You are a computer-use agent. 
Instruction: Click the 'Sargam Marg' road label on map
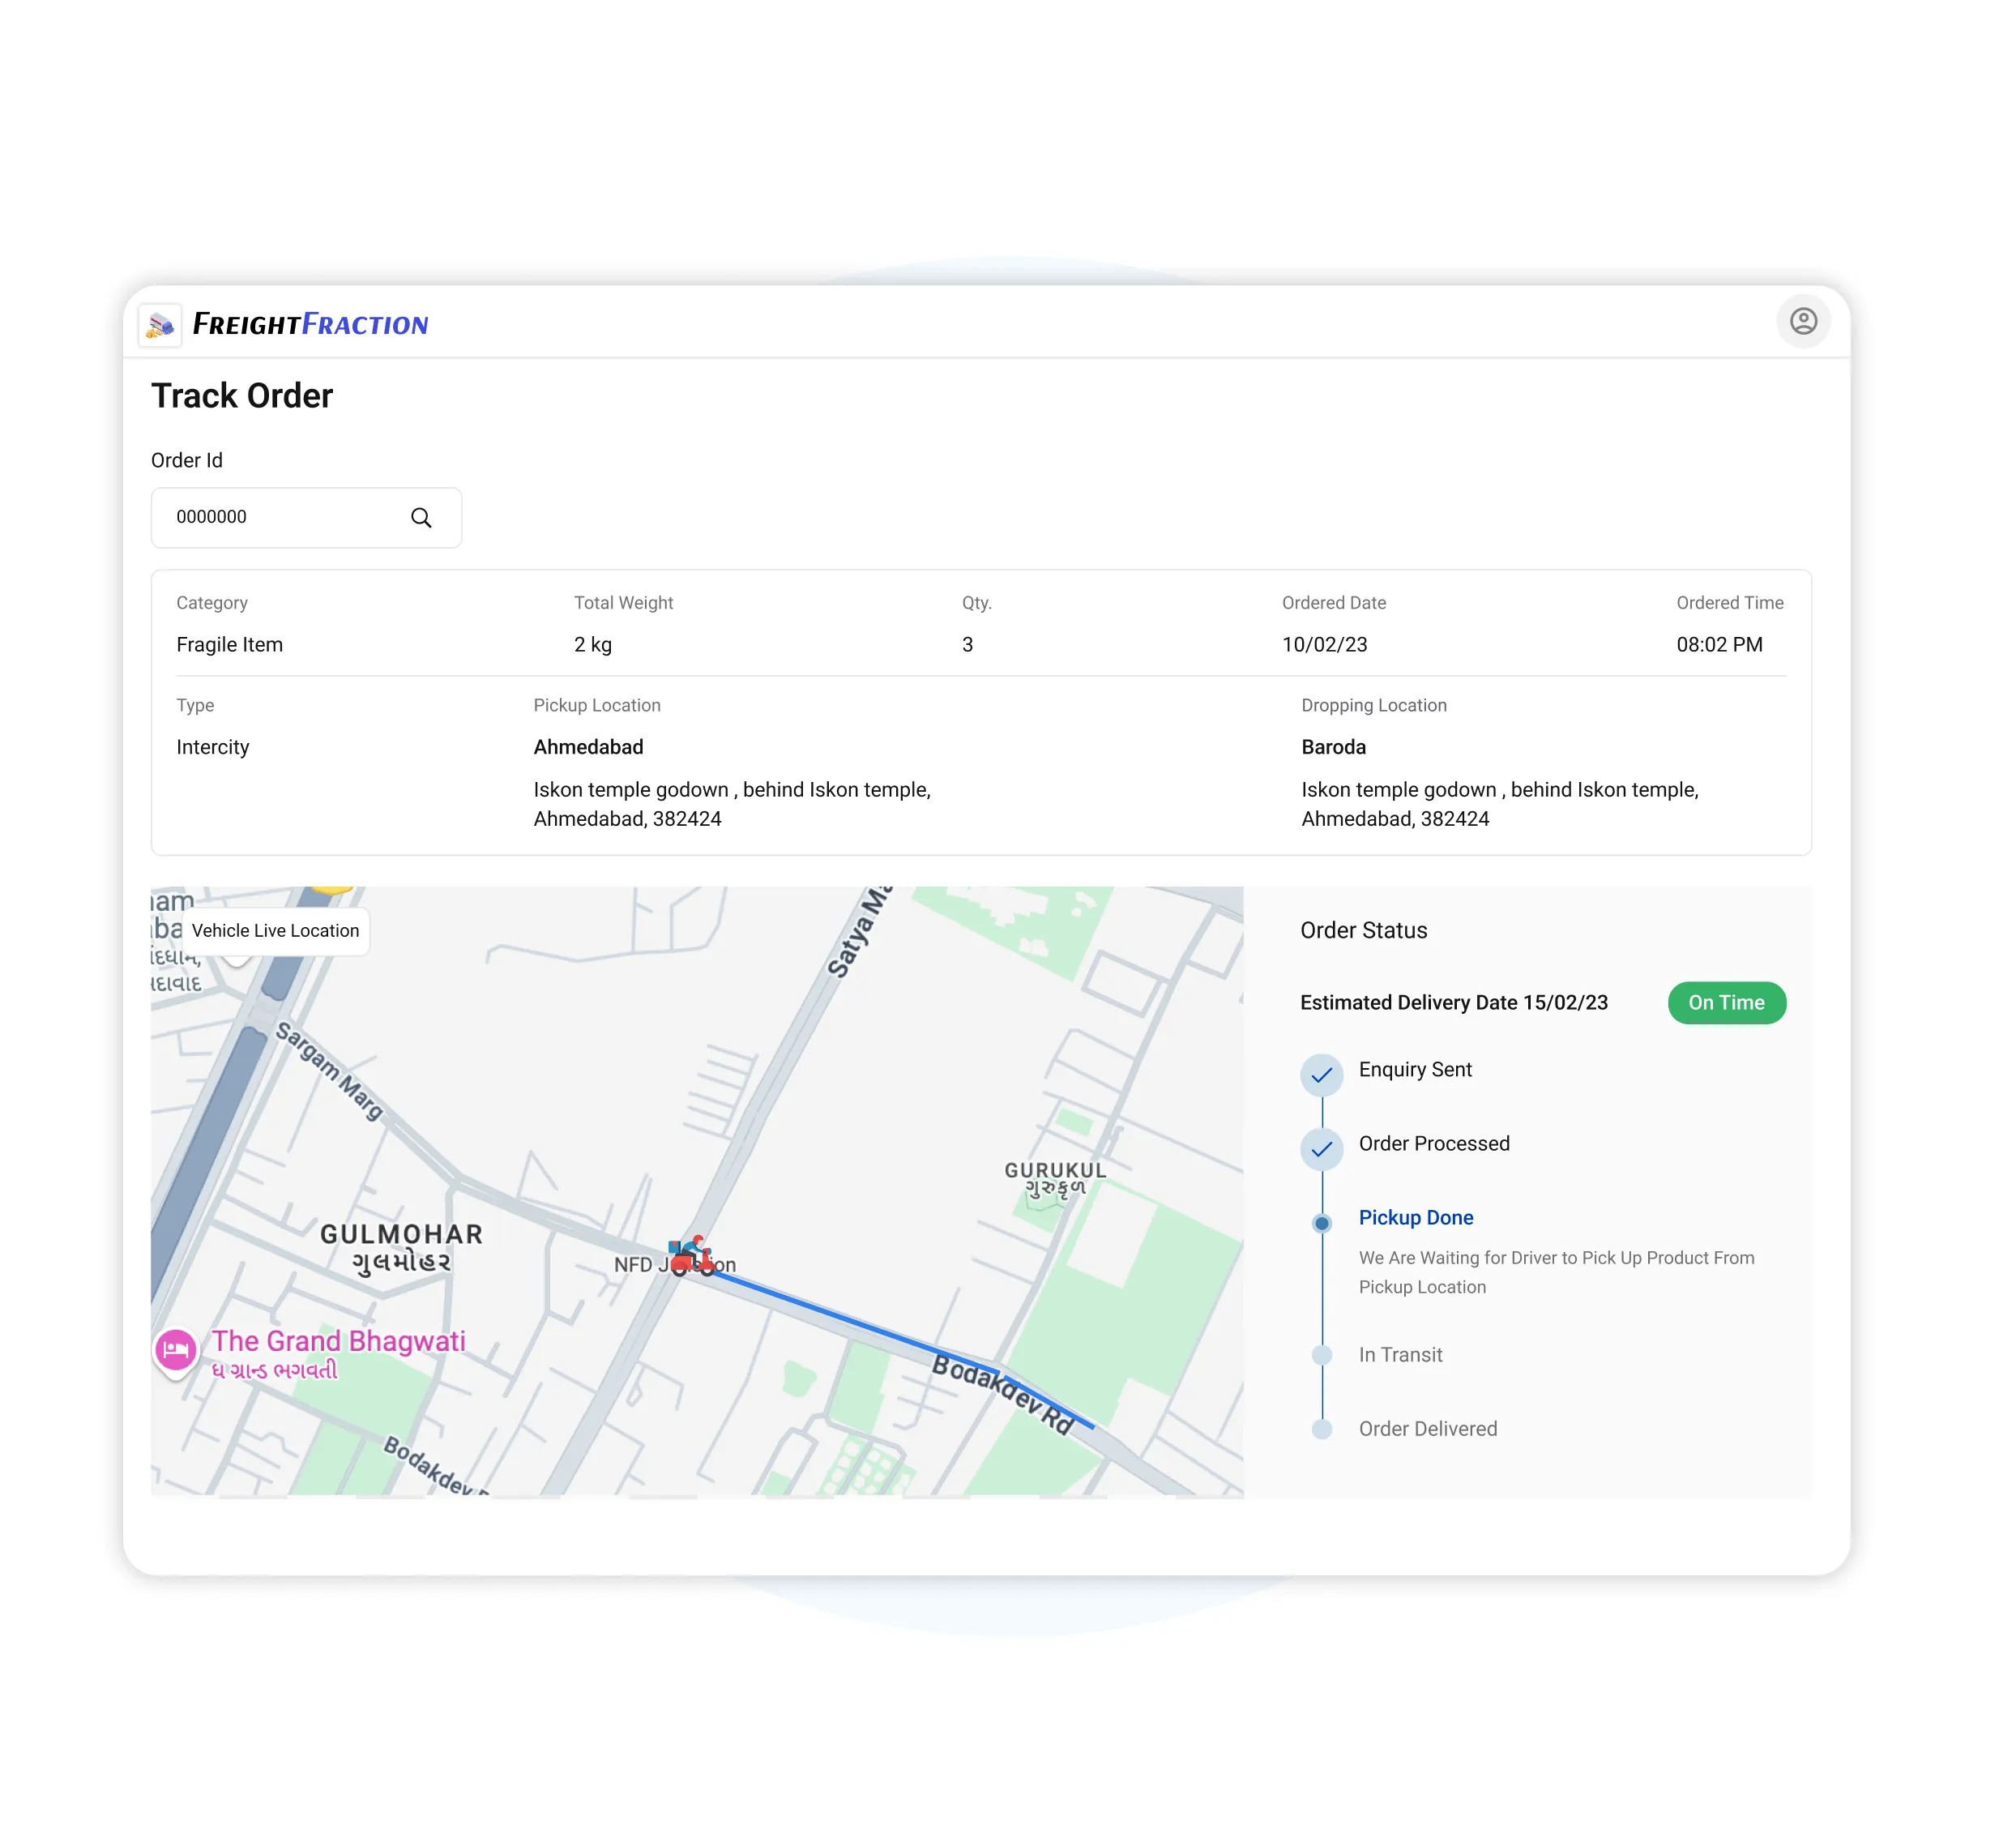point(329,1070)
